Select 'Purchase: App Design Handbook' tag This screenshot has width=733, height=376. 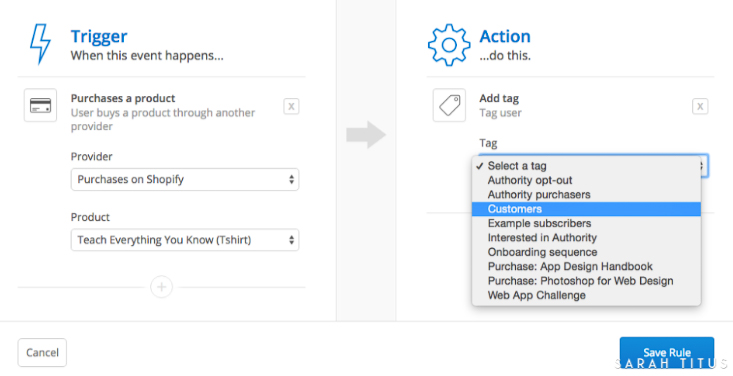pyautogui.click(x=586, y=267)
